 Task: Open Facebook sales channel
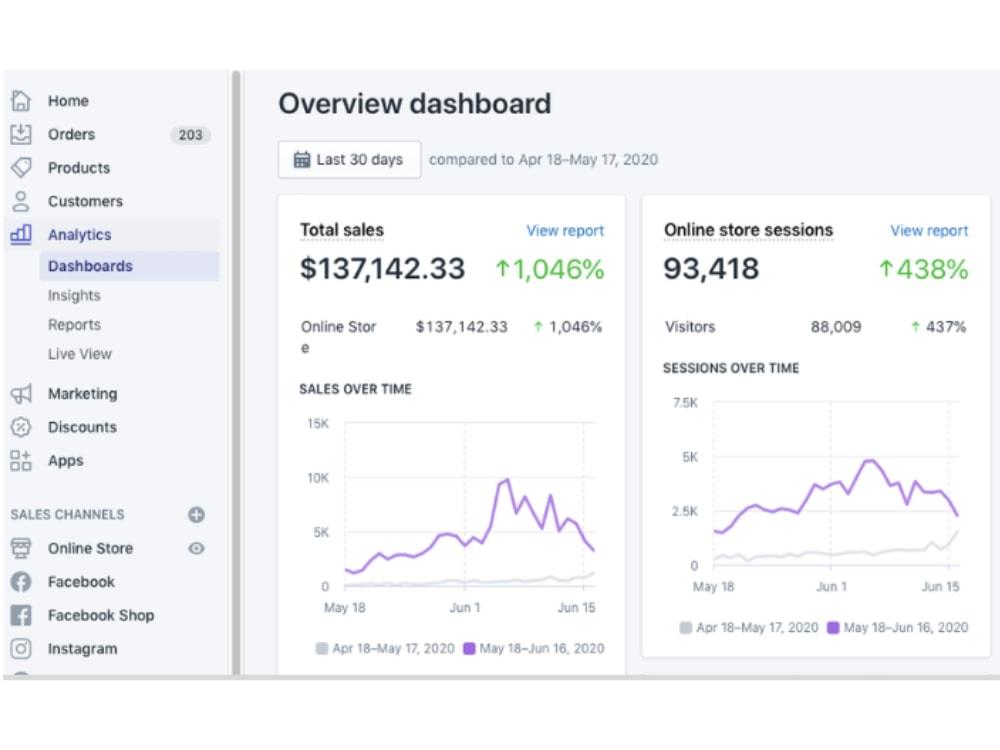click(81, 582)
